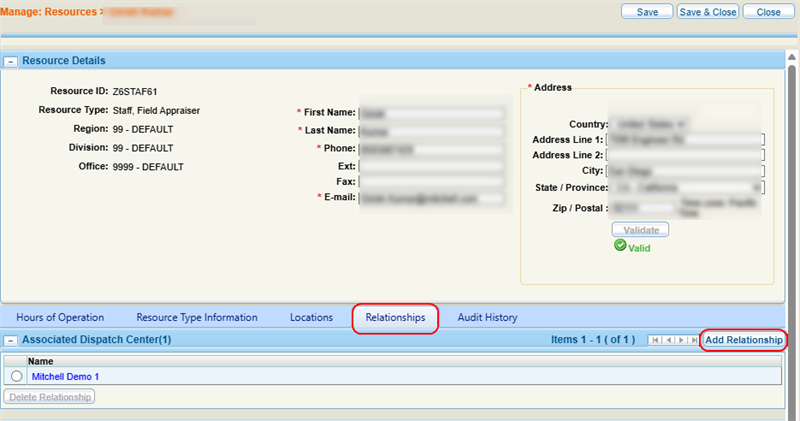Go to next page of dispatch centers
This screenshot has height=421, width=800.
tap(681, 340)
